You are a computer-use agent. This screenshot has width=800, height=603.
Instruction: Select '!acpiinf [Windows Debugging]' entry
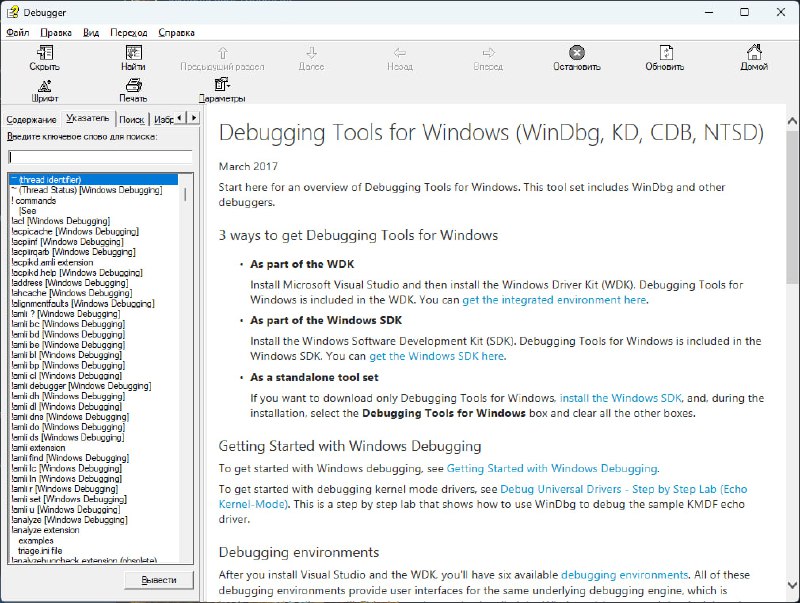67,241
